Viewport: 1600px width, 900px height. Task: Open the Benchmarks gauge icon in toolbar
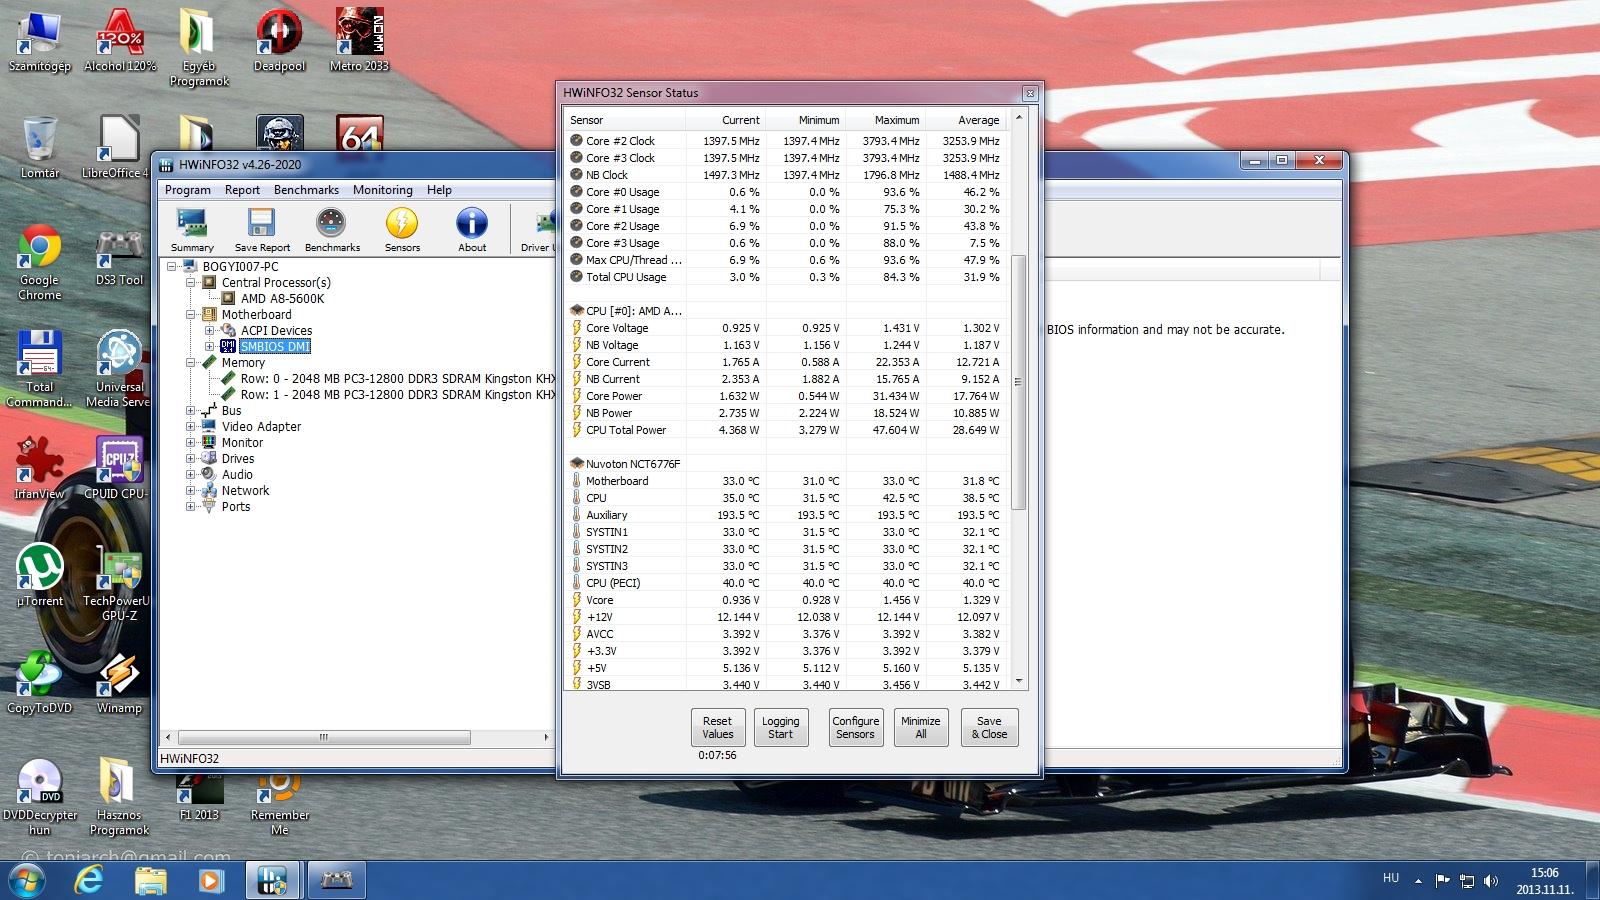click(332, 230)
